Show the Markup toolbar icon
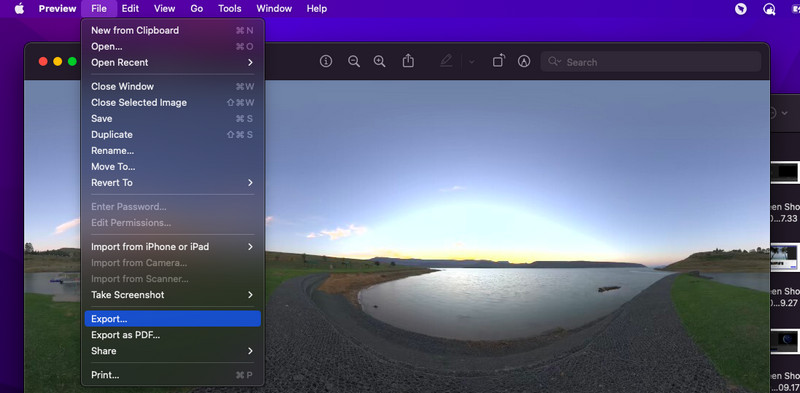Viewport: 800px width, 393px height. 523,62
